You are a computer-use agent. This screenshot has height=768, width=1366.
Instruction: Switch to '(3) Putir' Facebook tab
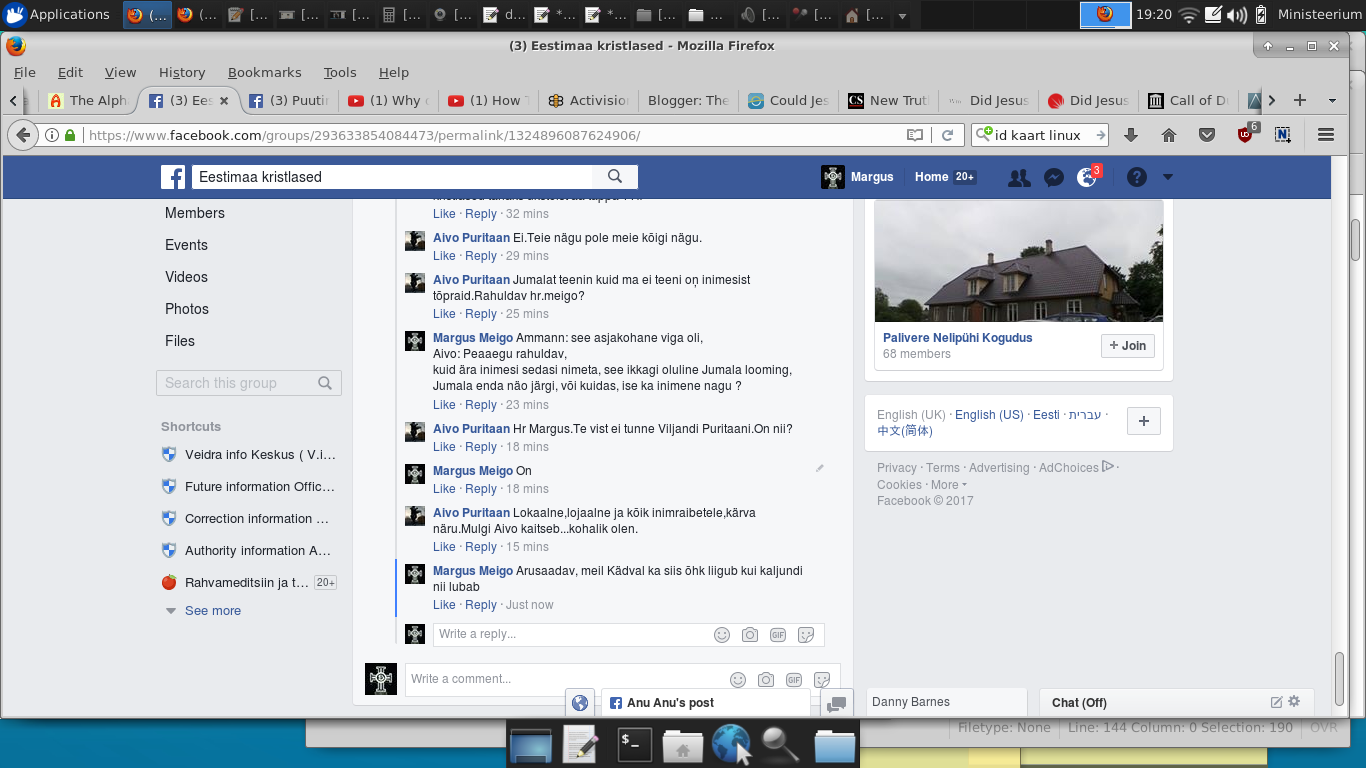(288, 100)
